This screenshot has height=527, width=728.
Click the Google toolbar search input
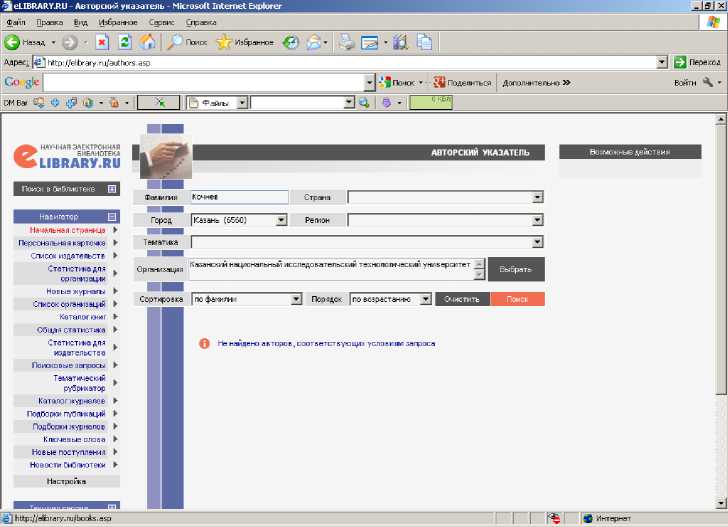point(203,83)
